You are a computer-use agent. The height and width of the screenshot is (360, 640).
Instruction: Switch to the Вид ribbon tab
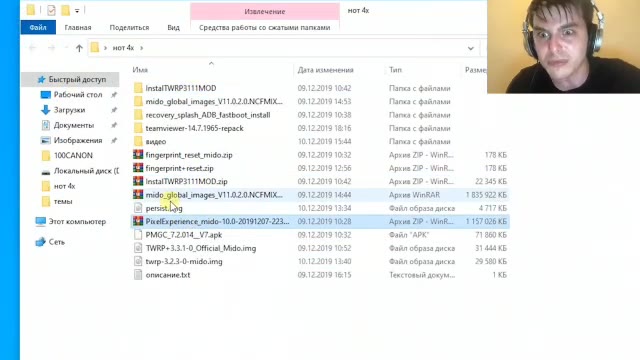pyautogui.click(x=173, y=27)
